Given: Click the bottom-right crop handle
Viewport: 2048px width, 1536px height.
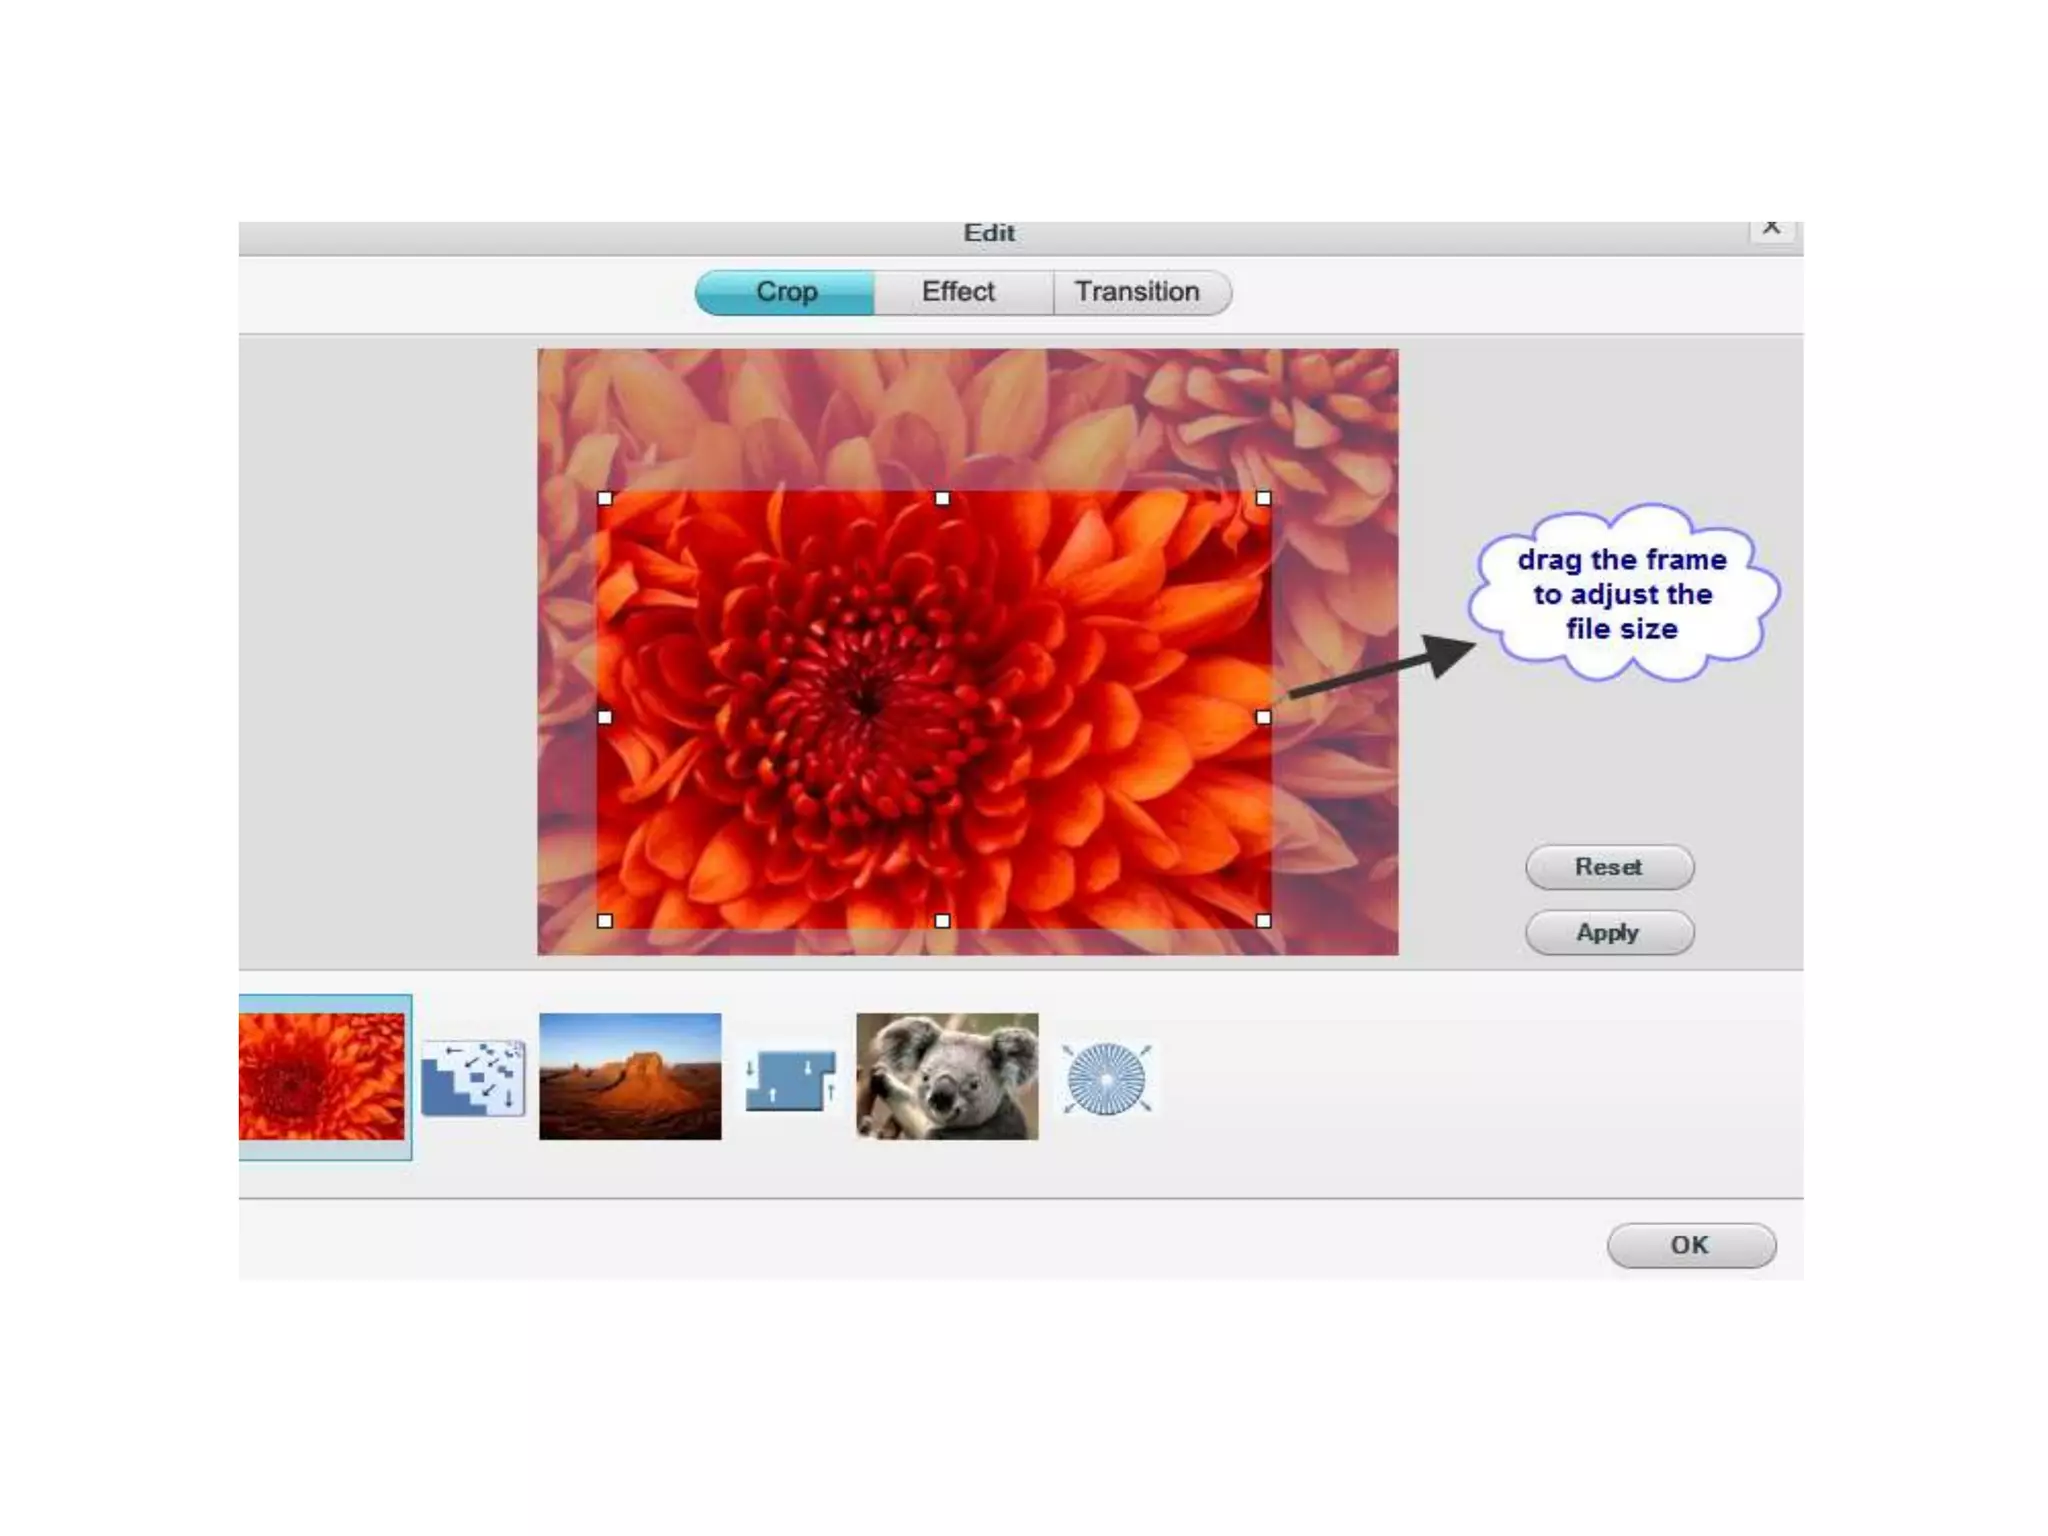Looking at the screenshot, I should (1263, 920).
